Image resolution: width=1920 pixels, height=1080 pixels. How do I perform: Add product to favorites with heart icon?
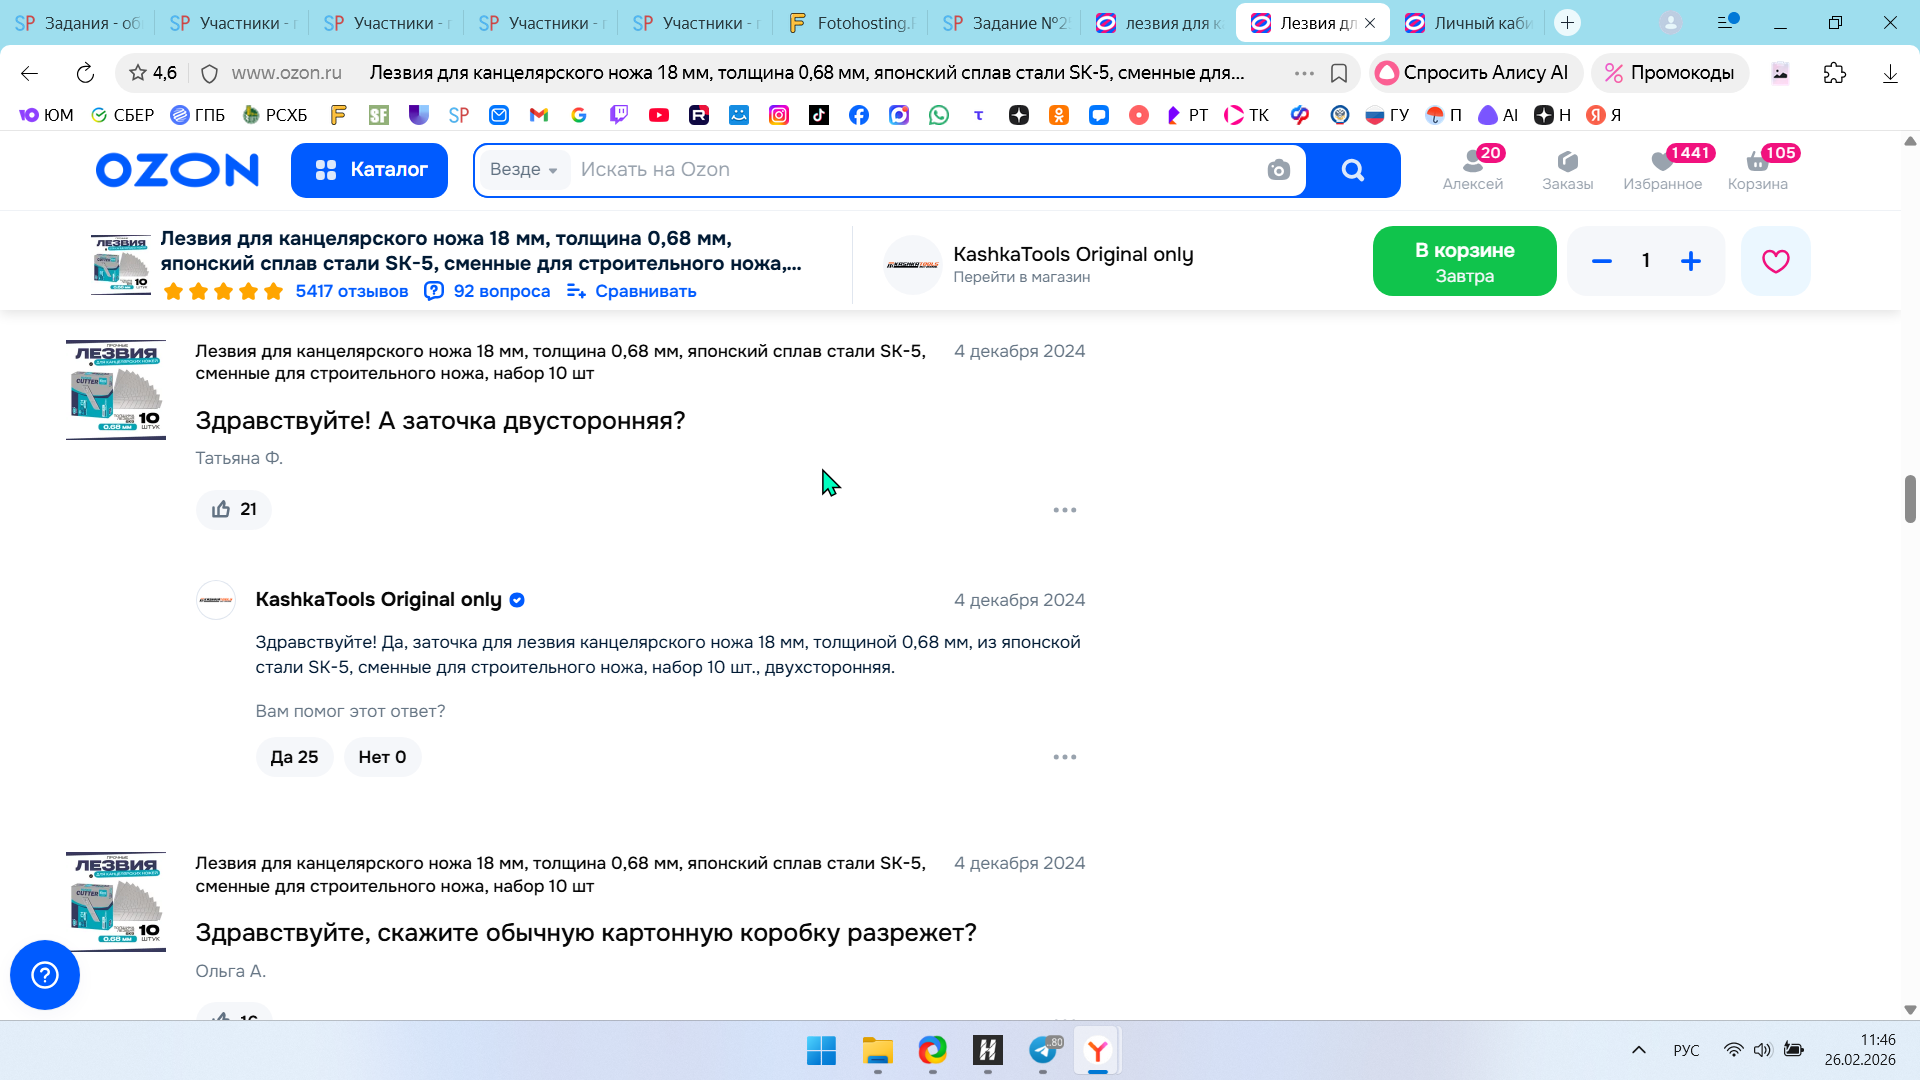click(x=1775, y=261)
